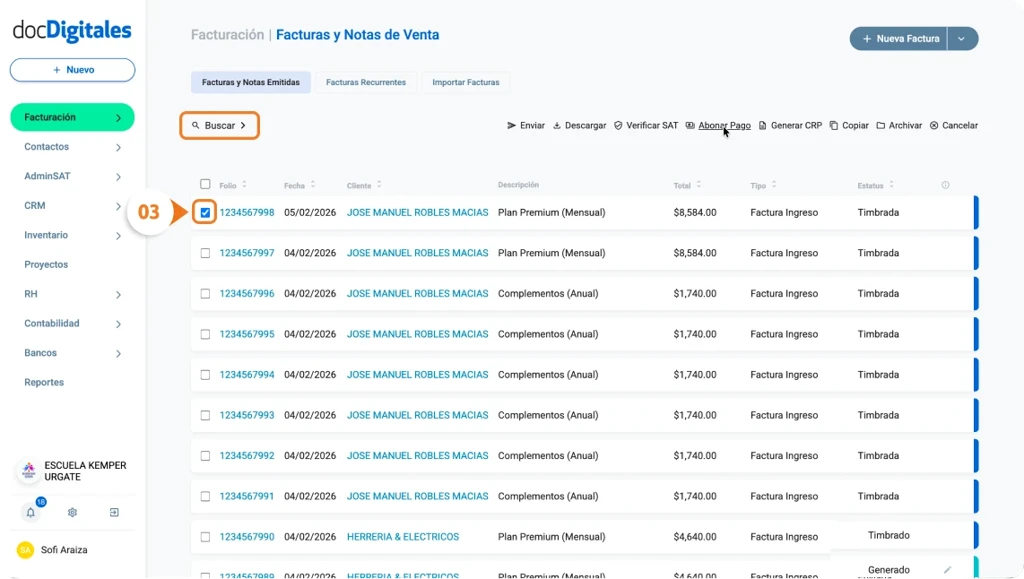Expand the Inventario sidebar section
Image resolution: width=1024 pixels, height=579 pixels.
tap(118, 236)
